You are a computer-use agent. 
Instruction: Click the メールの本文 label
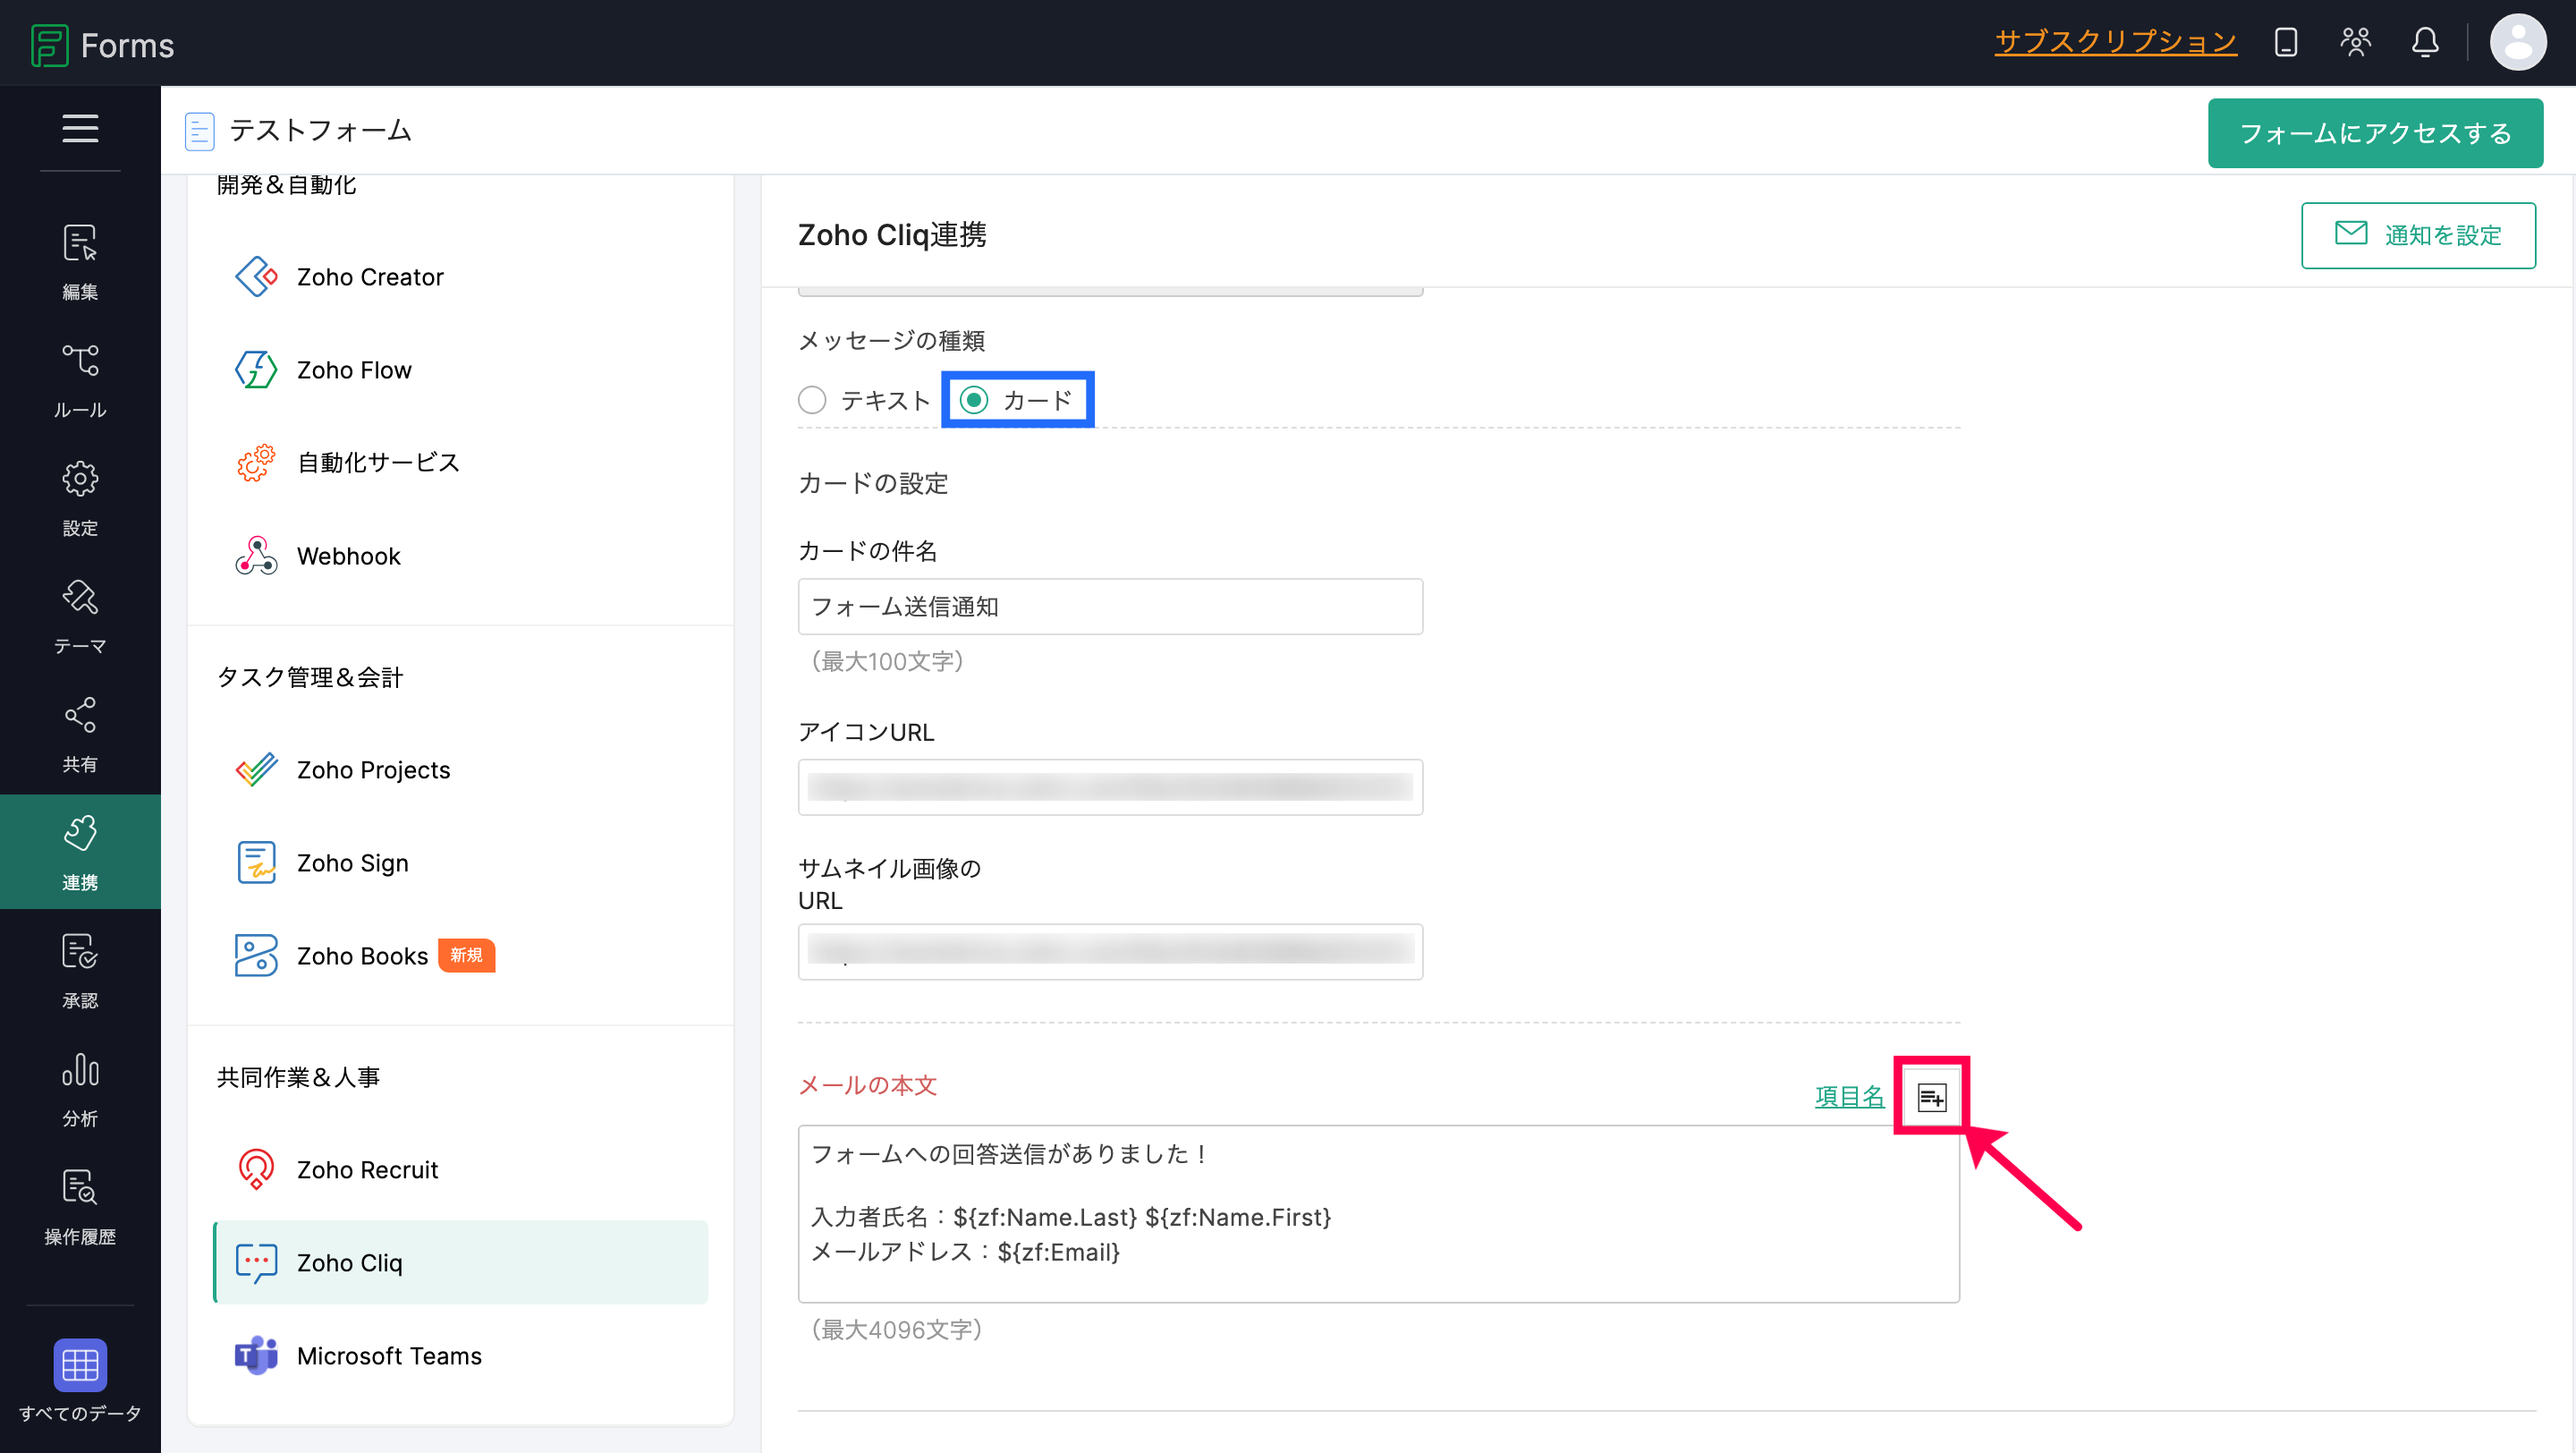tap(867, 1085)
